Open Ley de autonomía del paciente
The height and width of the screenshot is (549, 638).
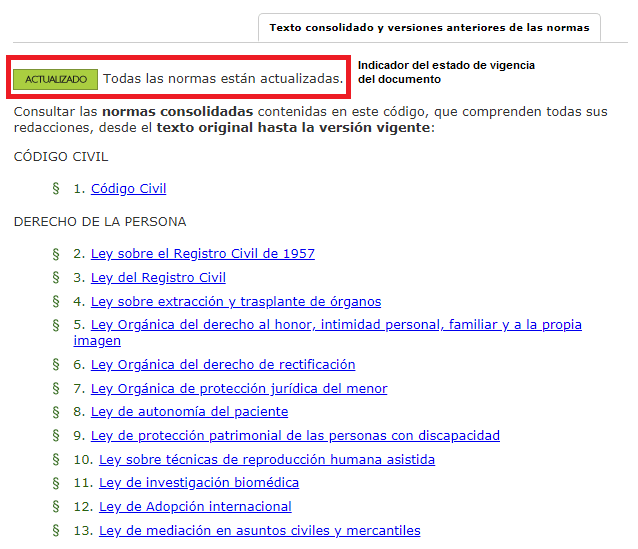[189, 412]
